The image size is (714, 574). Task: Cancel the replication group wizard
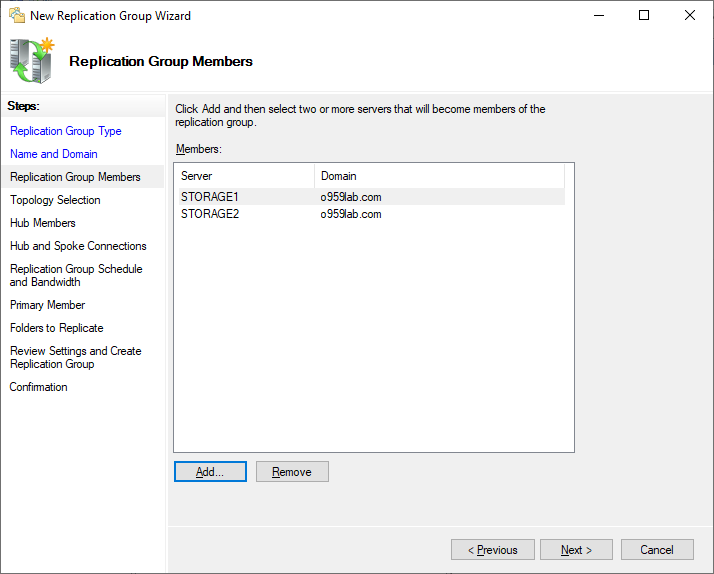coord(657,550)
